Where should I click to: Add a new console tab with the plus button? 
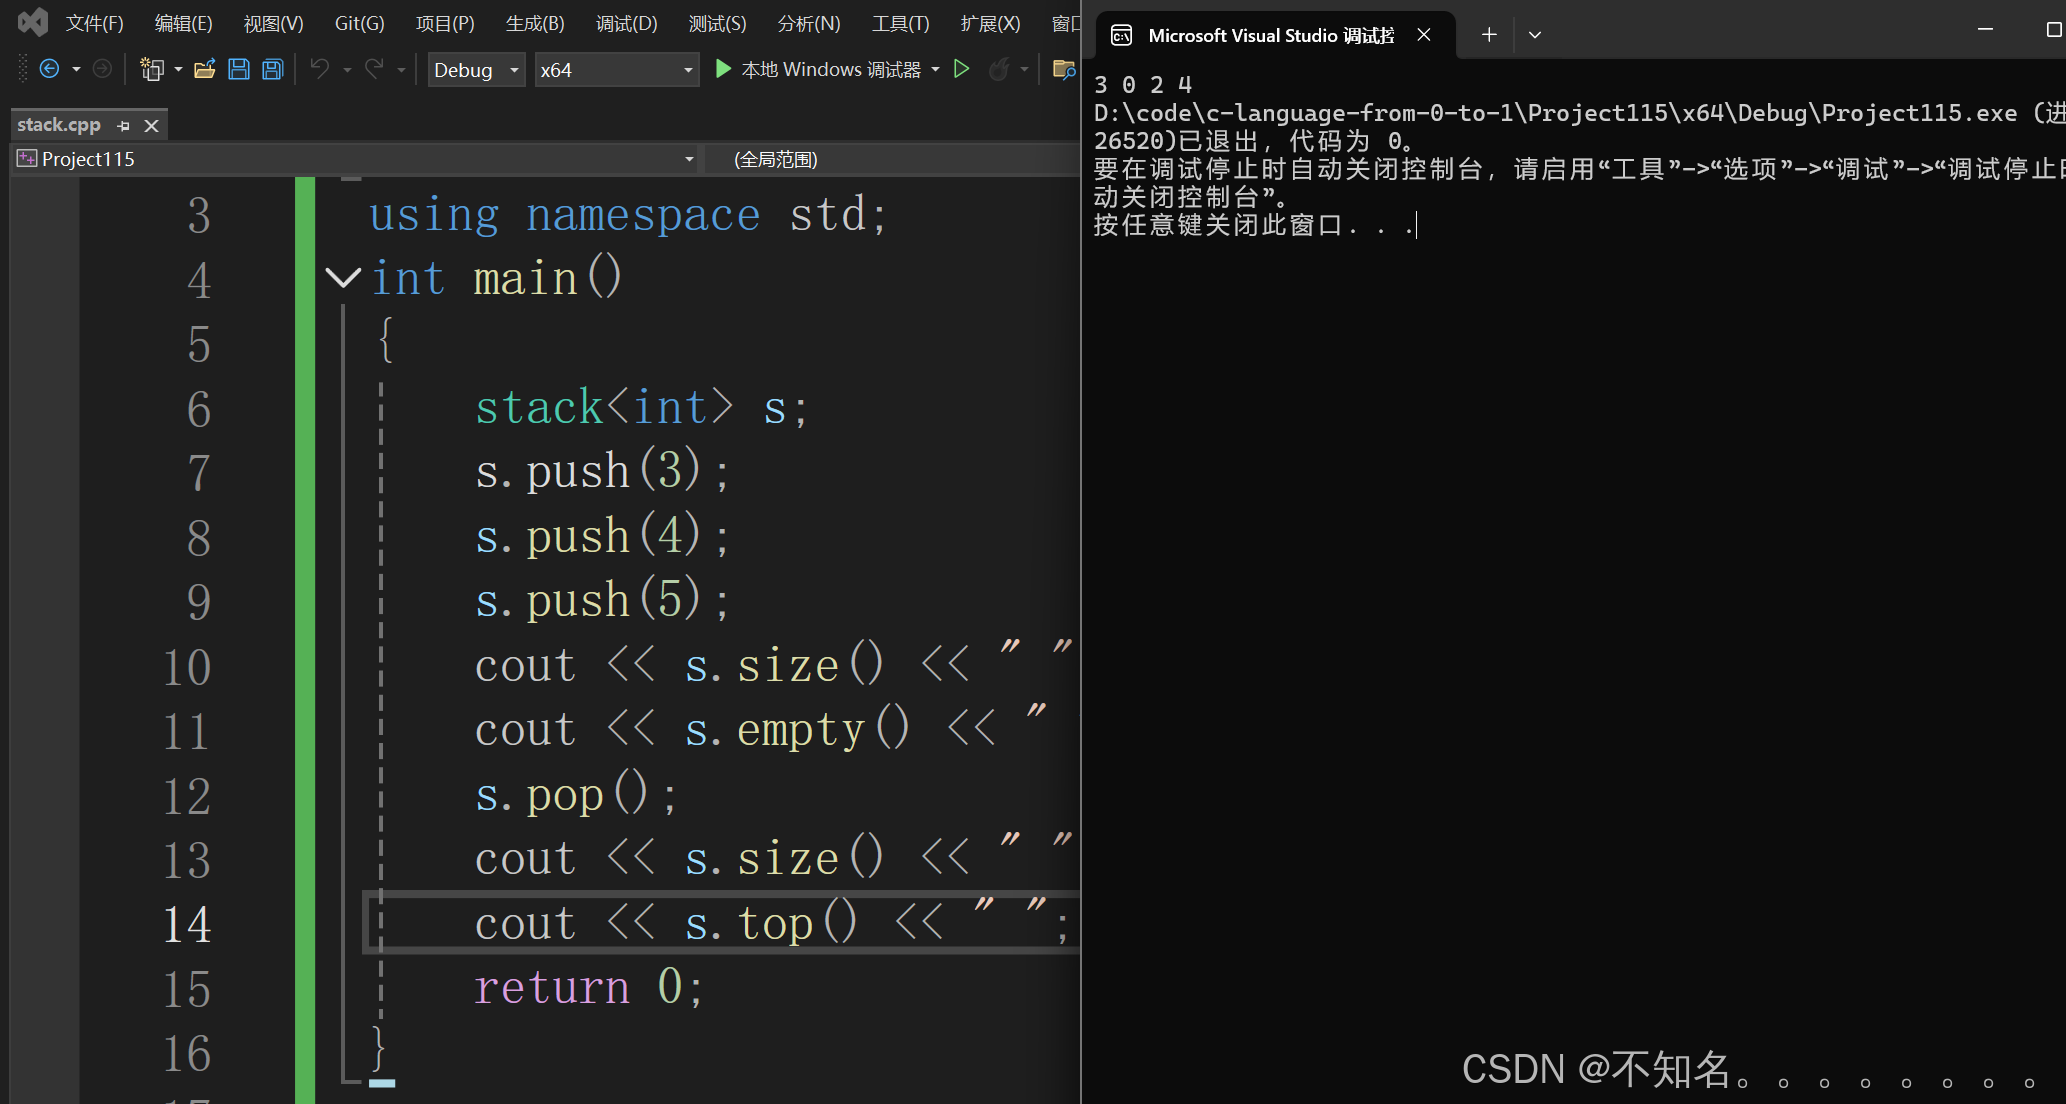pyautogui.click(x=1489, y=35)
